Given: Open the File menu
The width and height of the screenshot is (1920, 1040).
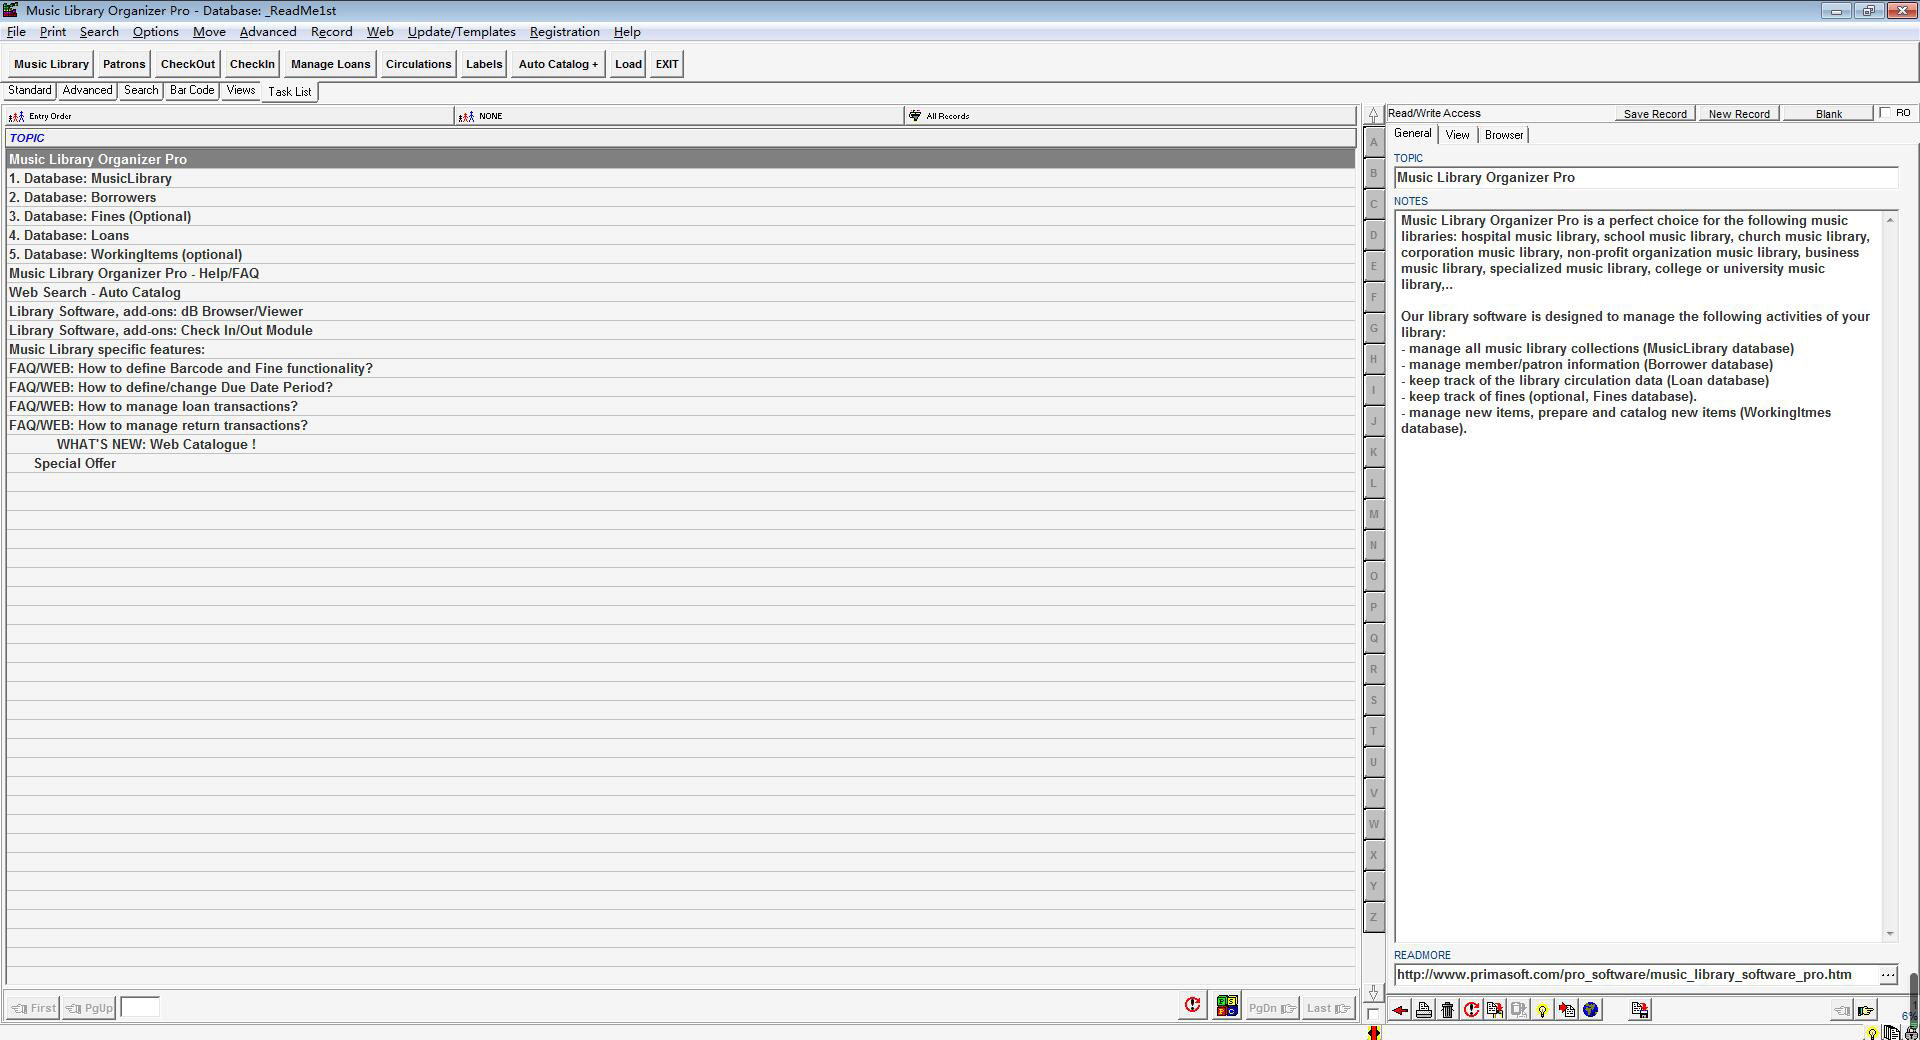Looking at the screenshot, I should click(x=16, y=32).
